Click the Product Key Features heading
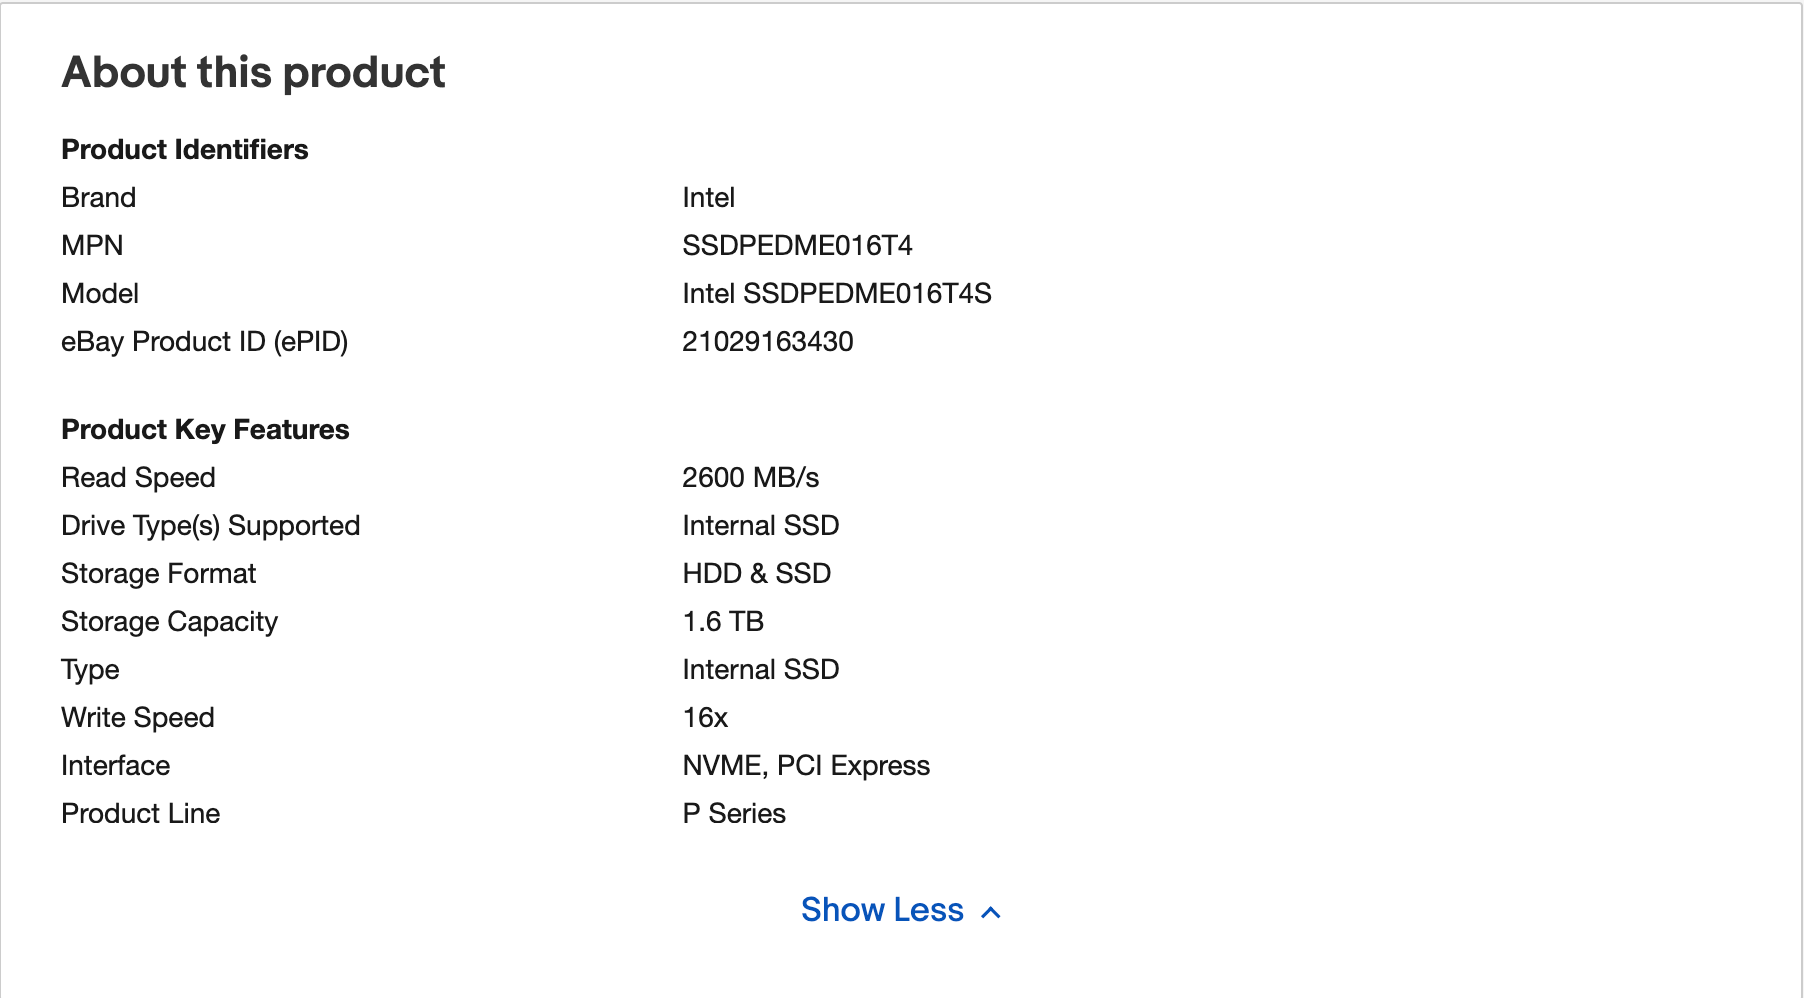 pyautogui.click(x=205, y=429)
